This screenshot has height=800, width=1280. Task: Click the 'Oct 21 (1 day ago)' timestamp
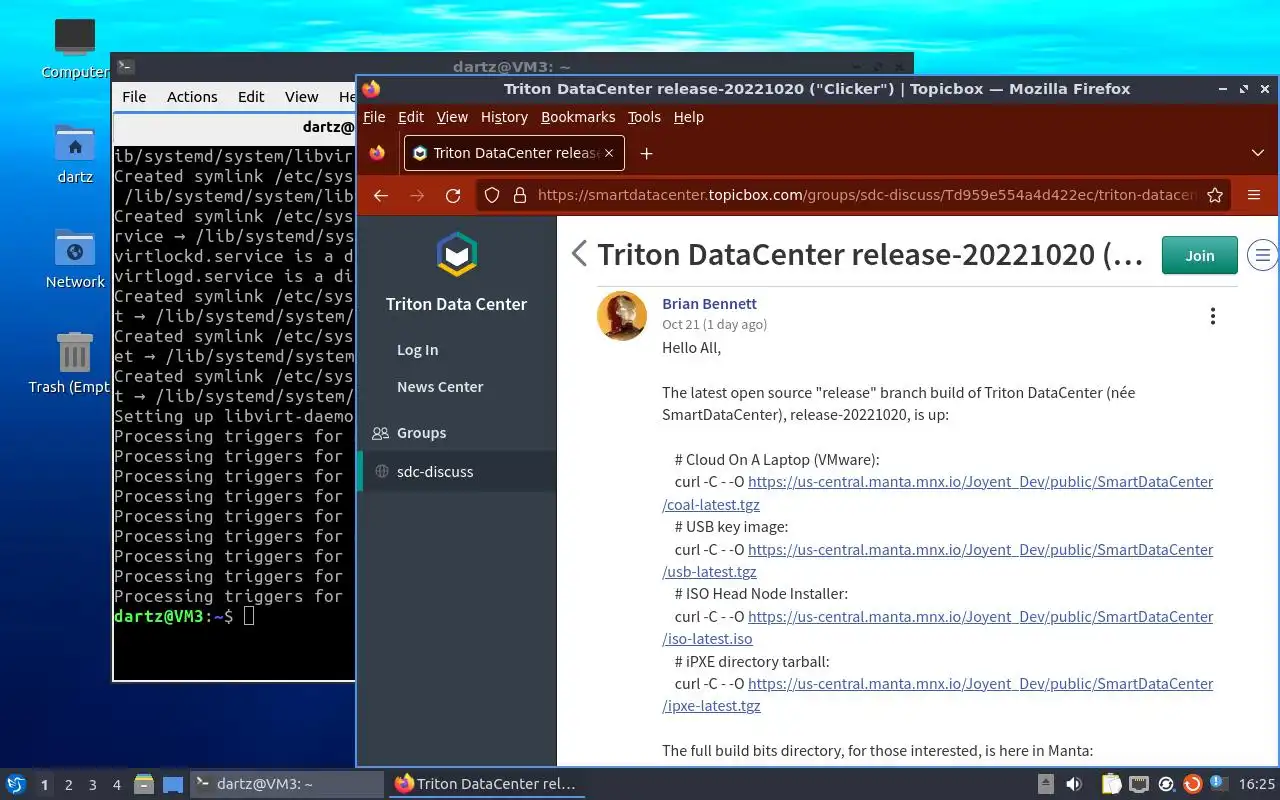pyautogui.click(x=714, y=325)
